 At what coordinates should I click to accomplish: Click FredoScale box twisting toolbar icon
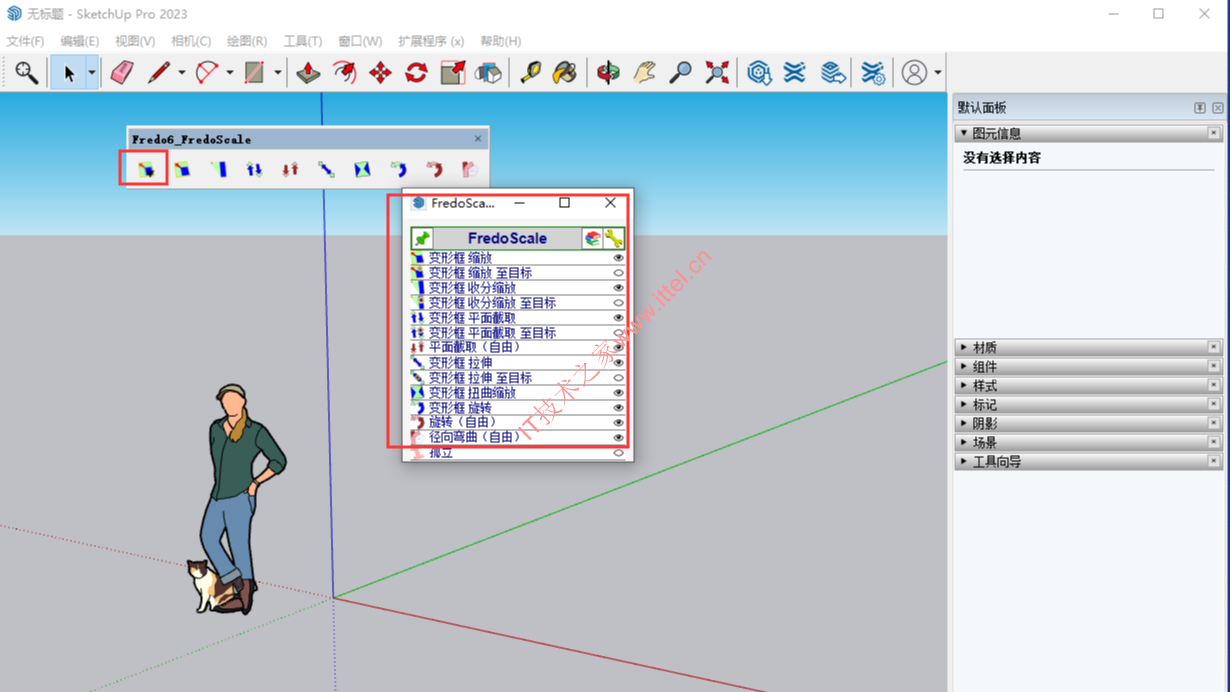[362, 170]
